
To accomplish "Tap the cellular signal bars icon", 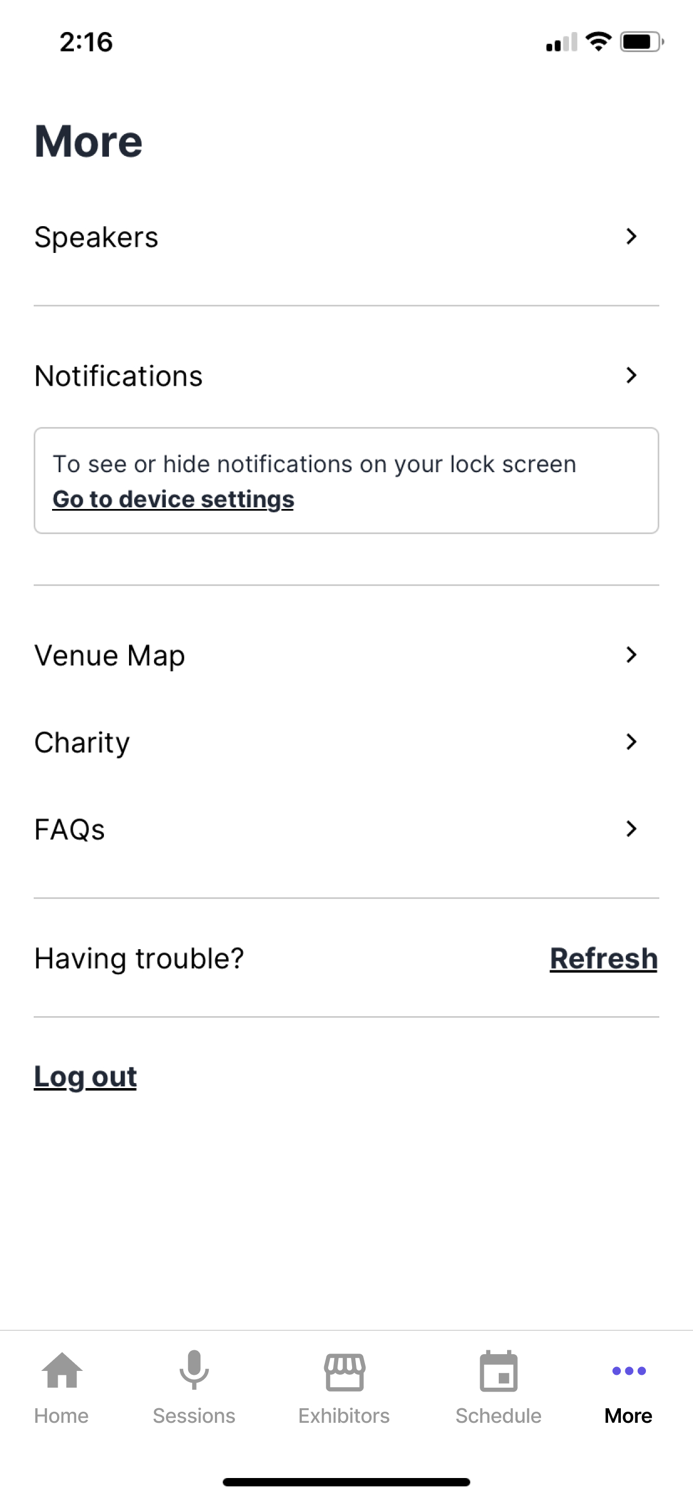I will point(561,43).
